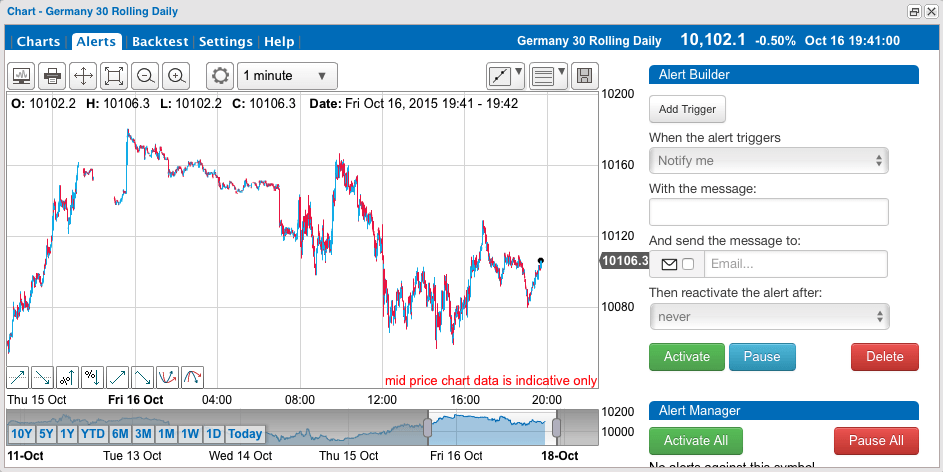Viewport: 943px width, 472px height.
Task: Click the Alert Manager panel header
Action: [784, 410]
